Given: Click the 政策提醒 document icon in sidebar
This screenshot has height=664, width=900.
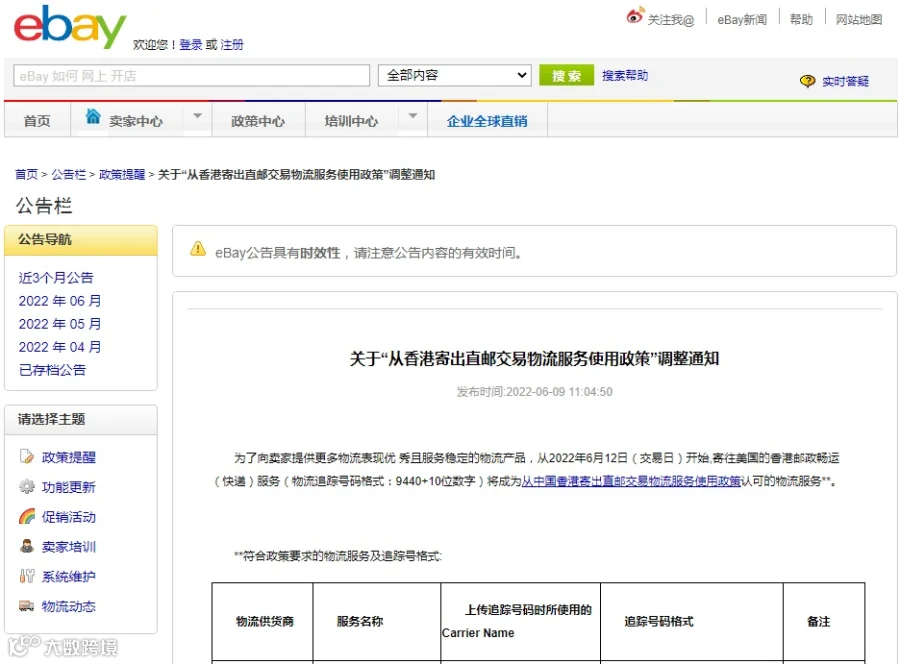Looking at the screenshot, I should tap(26, 457).
